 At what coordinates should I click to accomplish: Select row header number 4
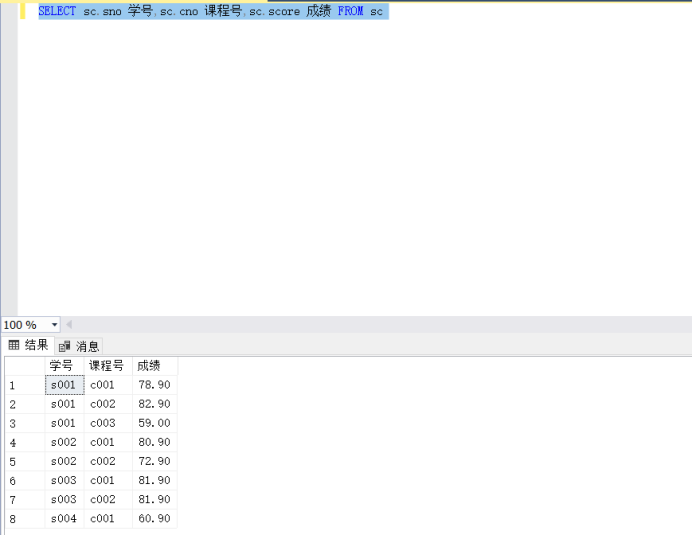pyautogui.click(x=25, y=442)
